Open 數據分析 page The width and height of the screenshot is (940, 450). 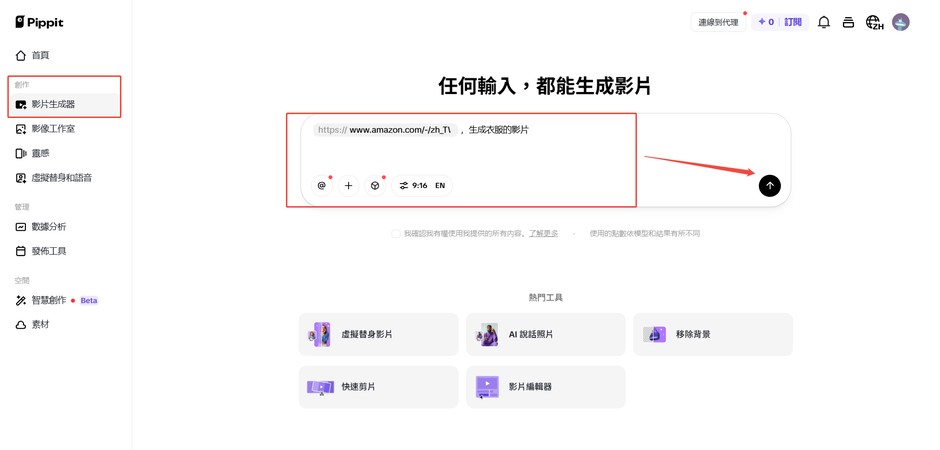pyautogui.click(x=65, y=226)
